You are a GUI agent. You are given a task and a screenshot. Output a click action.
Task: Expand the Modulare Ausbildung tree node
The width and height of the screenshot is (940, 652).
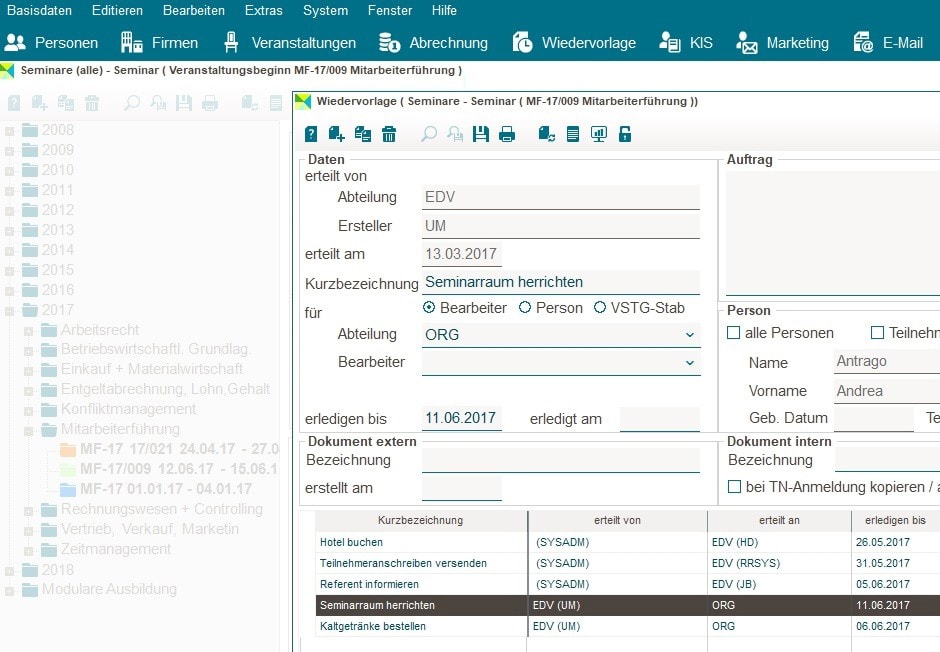(x=10, y=590)
